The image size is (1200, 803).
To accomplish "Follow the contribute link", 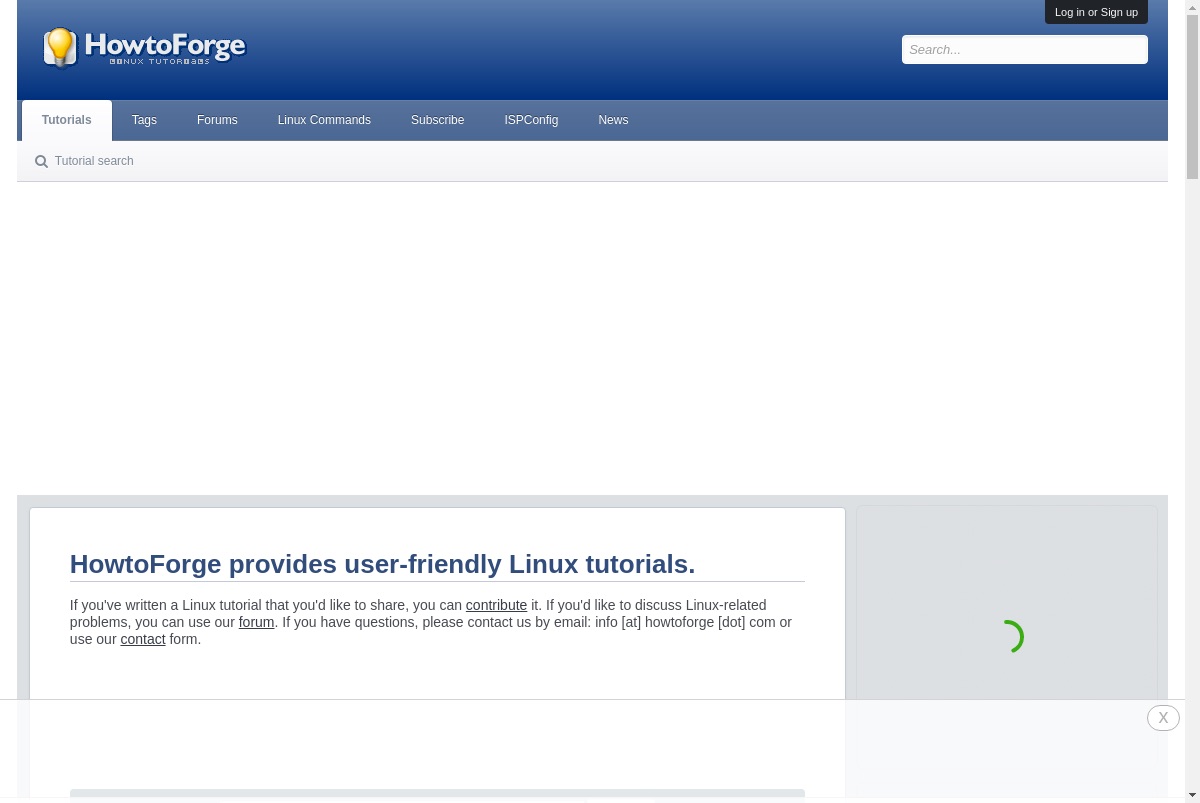I will (x=496, y=605).
